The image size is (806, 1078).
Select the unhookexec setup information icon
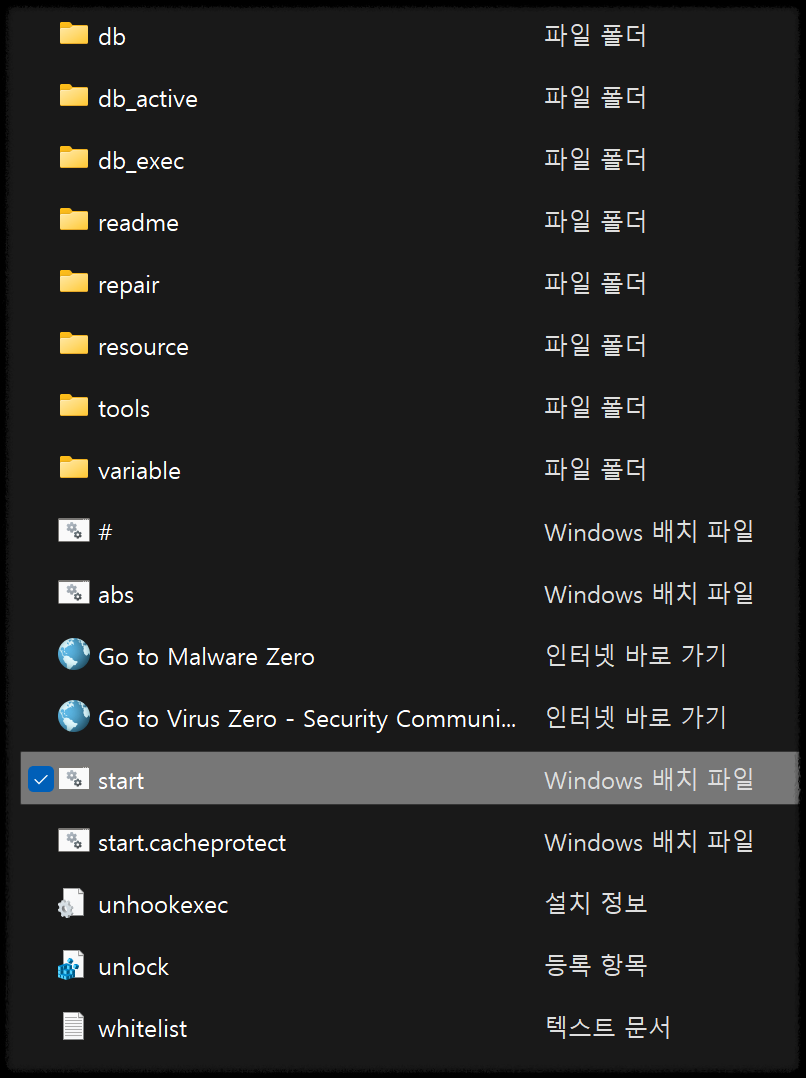coord(72,902)
